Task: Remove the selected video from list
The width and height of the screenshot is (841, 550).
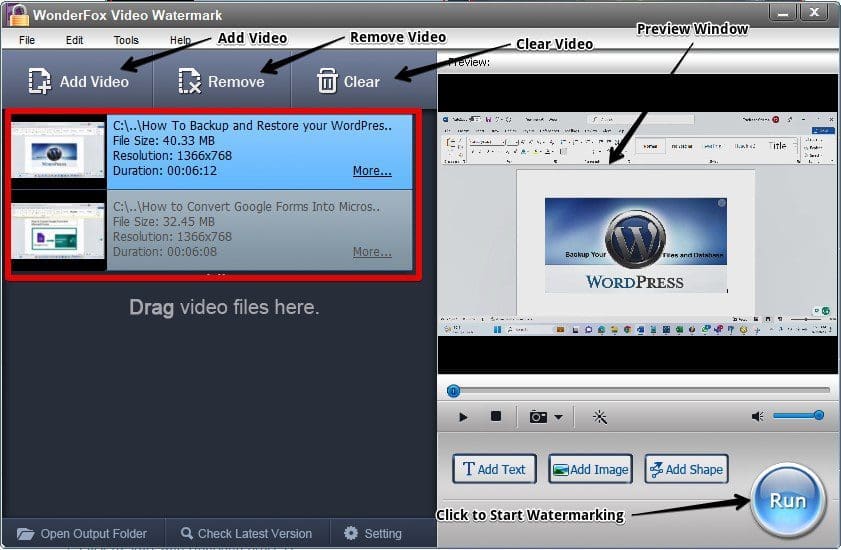Action: (x=222, y=82)
